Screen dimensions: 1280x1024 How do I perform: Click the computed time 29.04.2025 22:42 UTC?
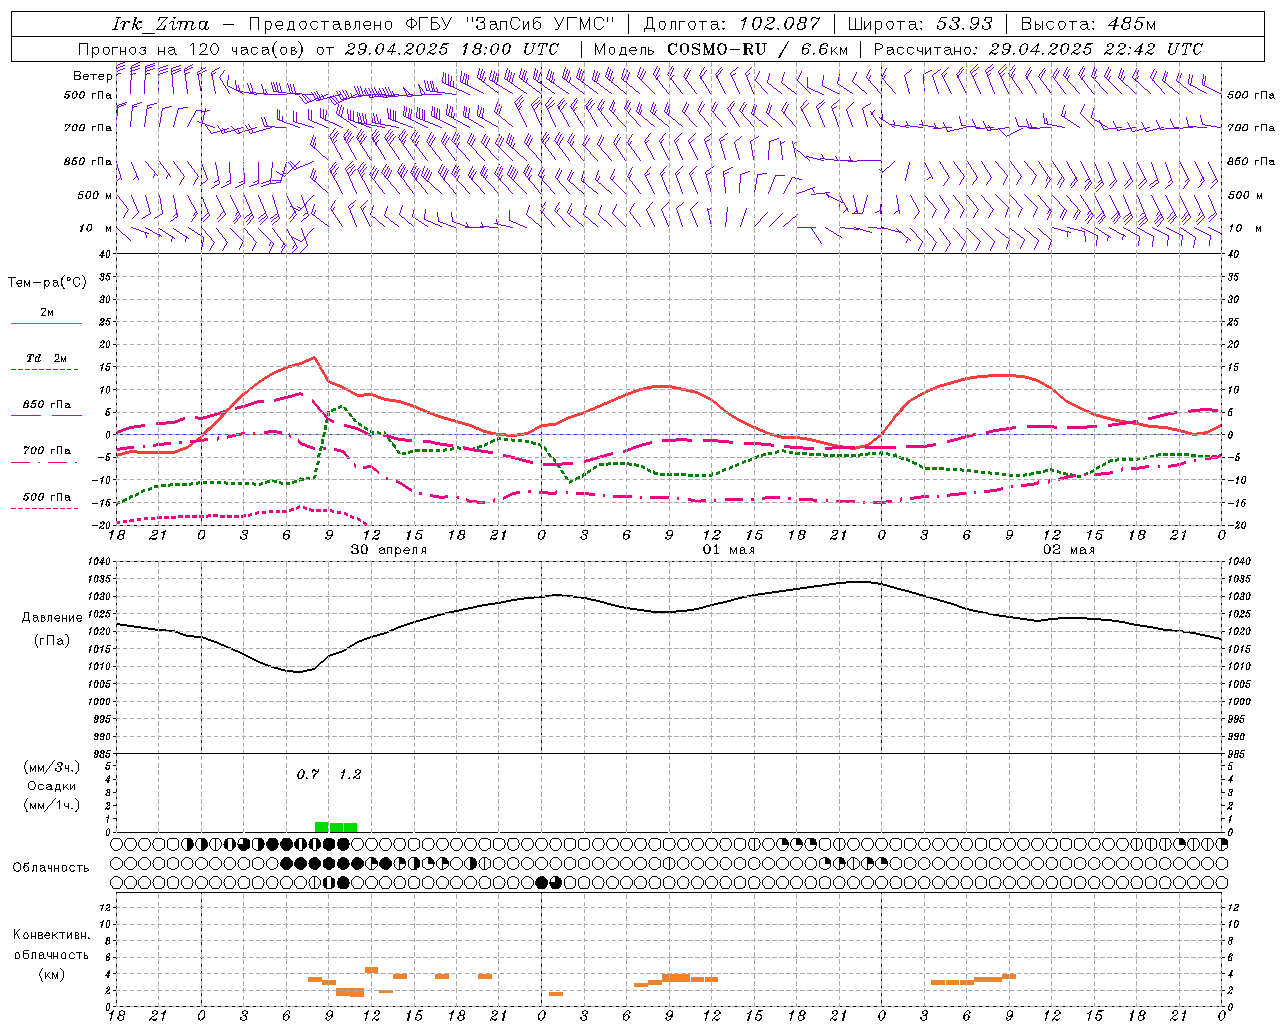(1095, 49)
